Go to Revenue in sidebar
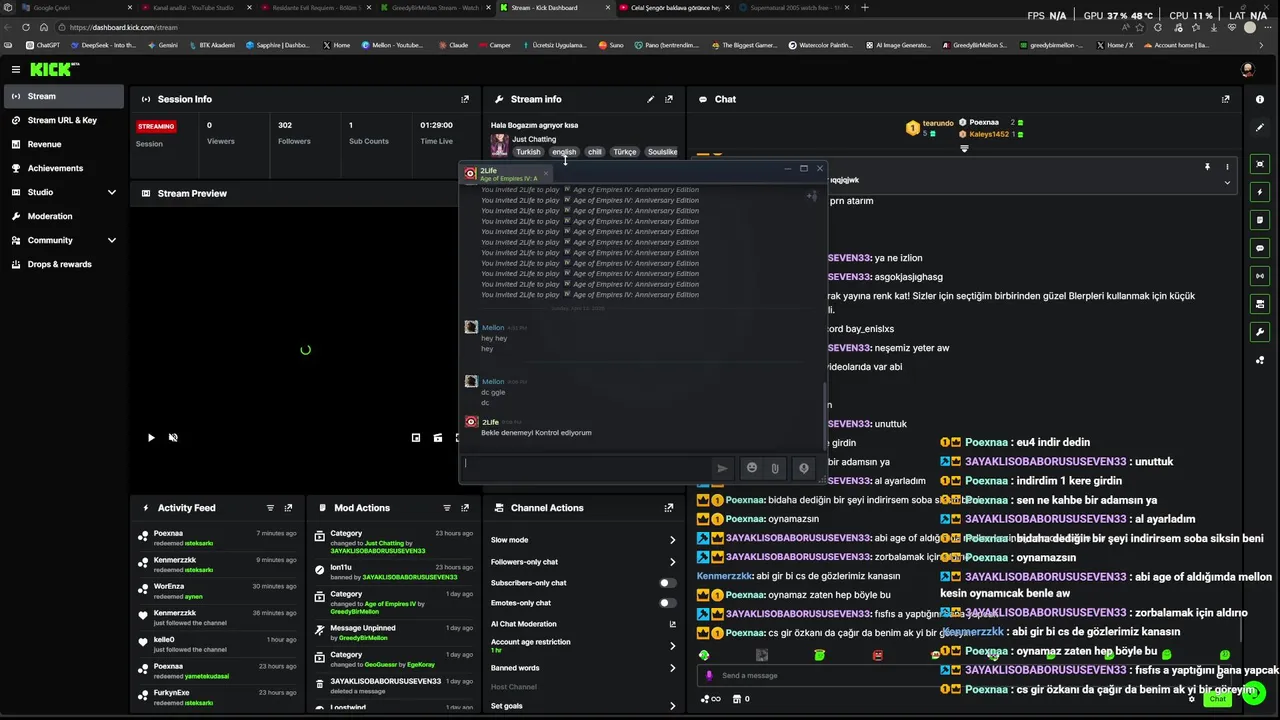This screenshot has width=1280, height=720. (64, 144)
